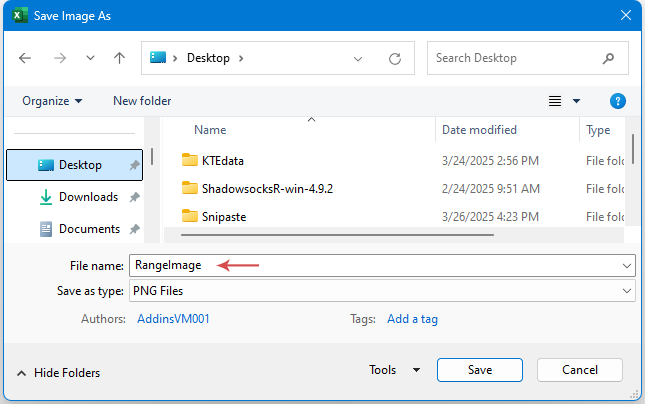Navigate up one folder level
This screenshot has width=645, height=404.
(x=120, y=58)
